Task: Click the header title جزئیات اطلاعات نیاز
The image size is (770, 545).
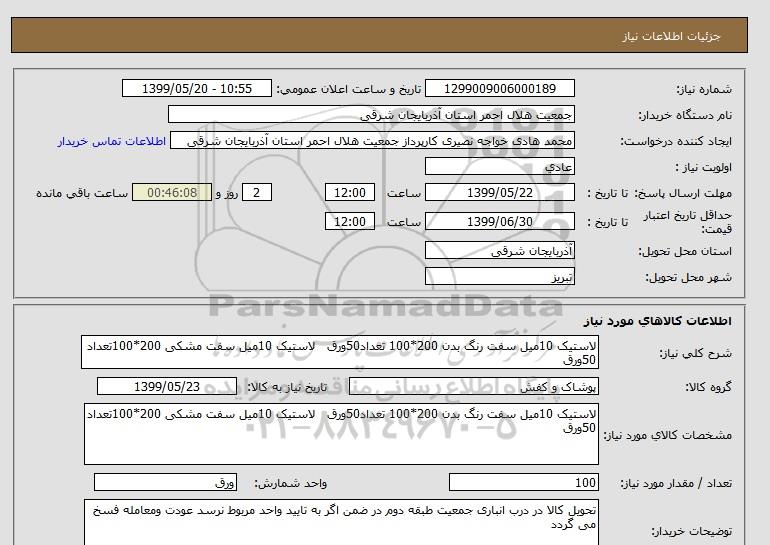Action: pos(671,36)
